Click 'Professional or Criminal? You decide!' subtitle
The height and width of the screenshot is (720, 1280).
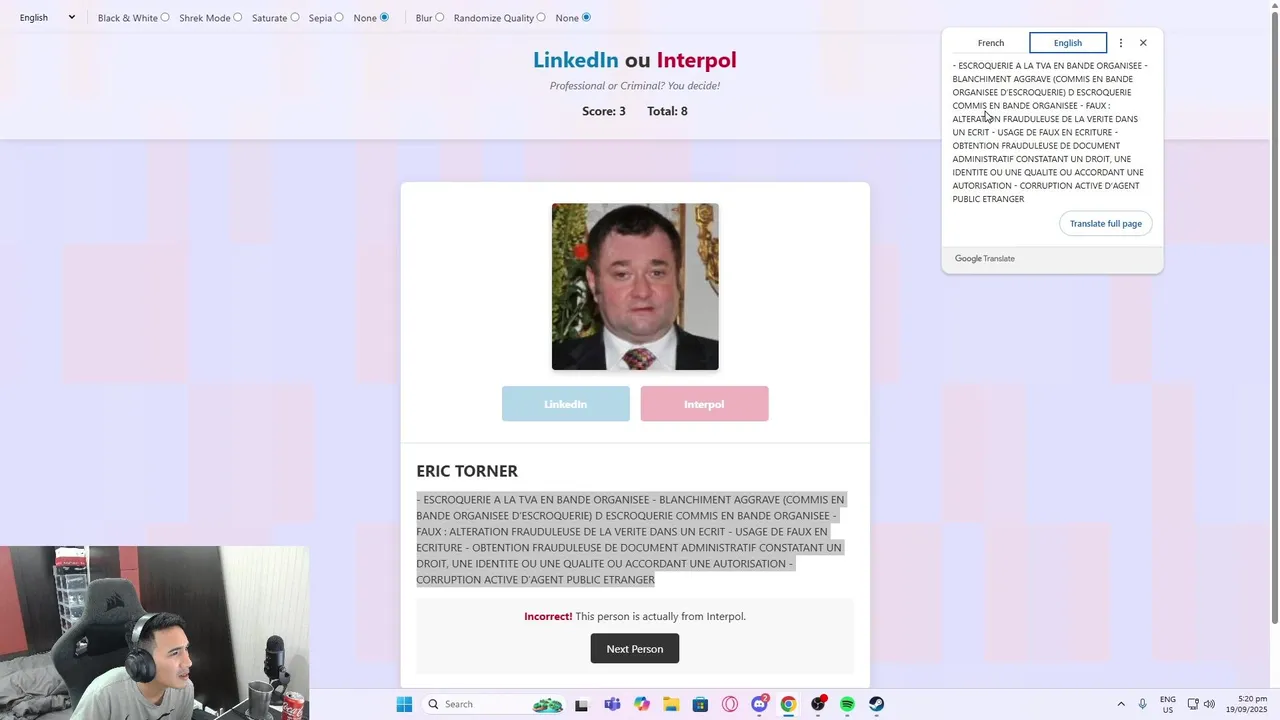click(x=634, y=86)
